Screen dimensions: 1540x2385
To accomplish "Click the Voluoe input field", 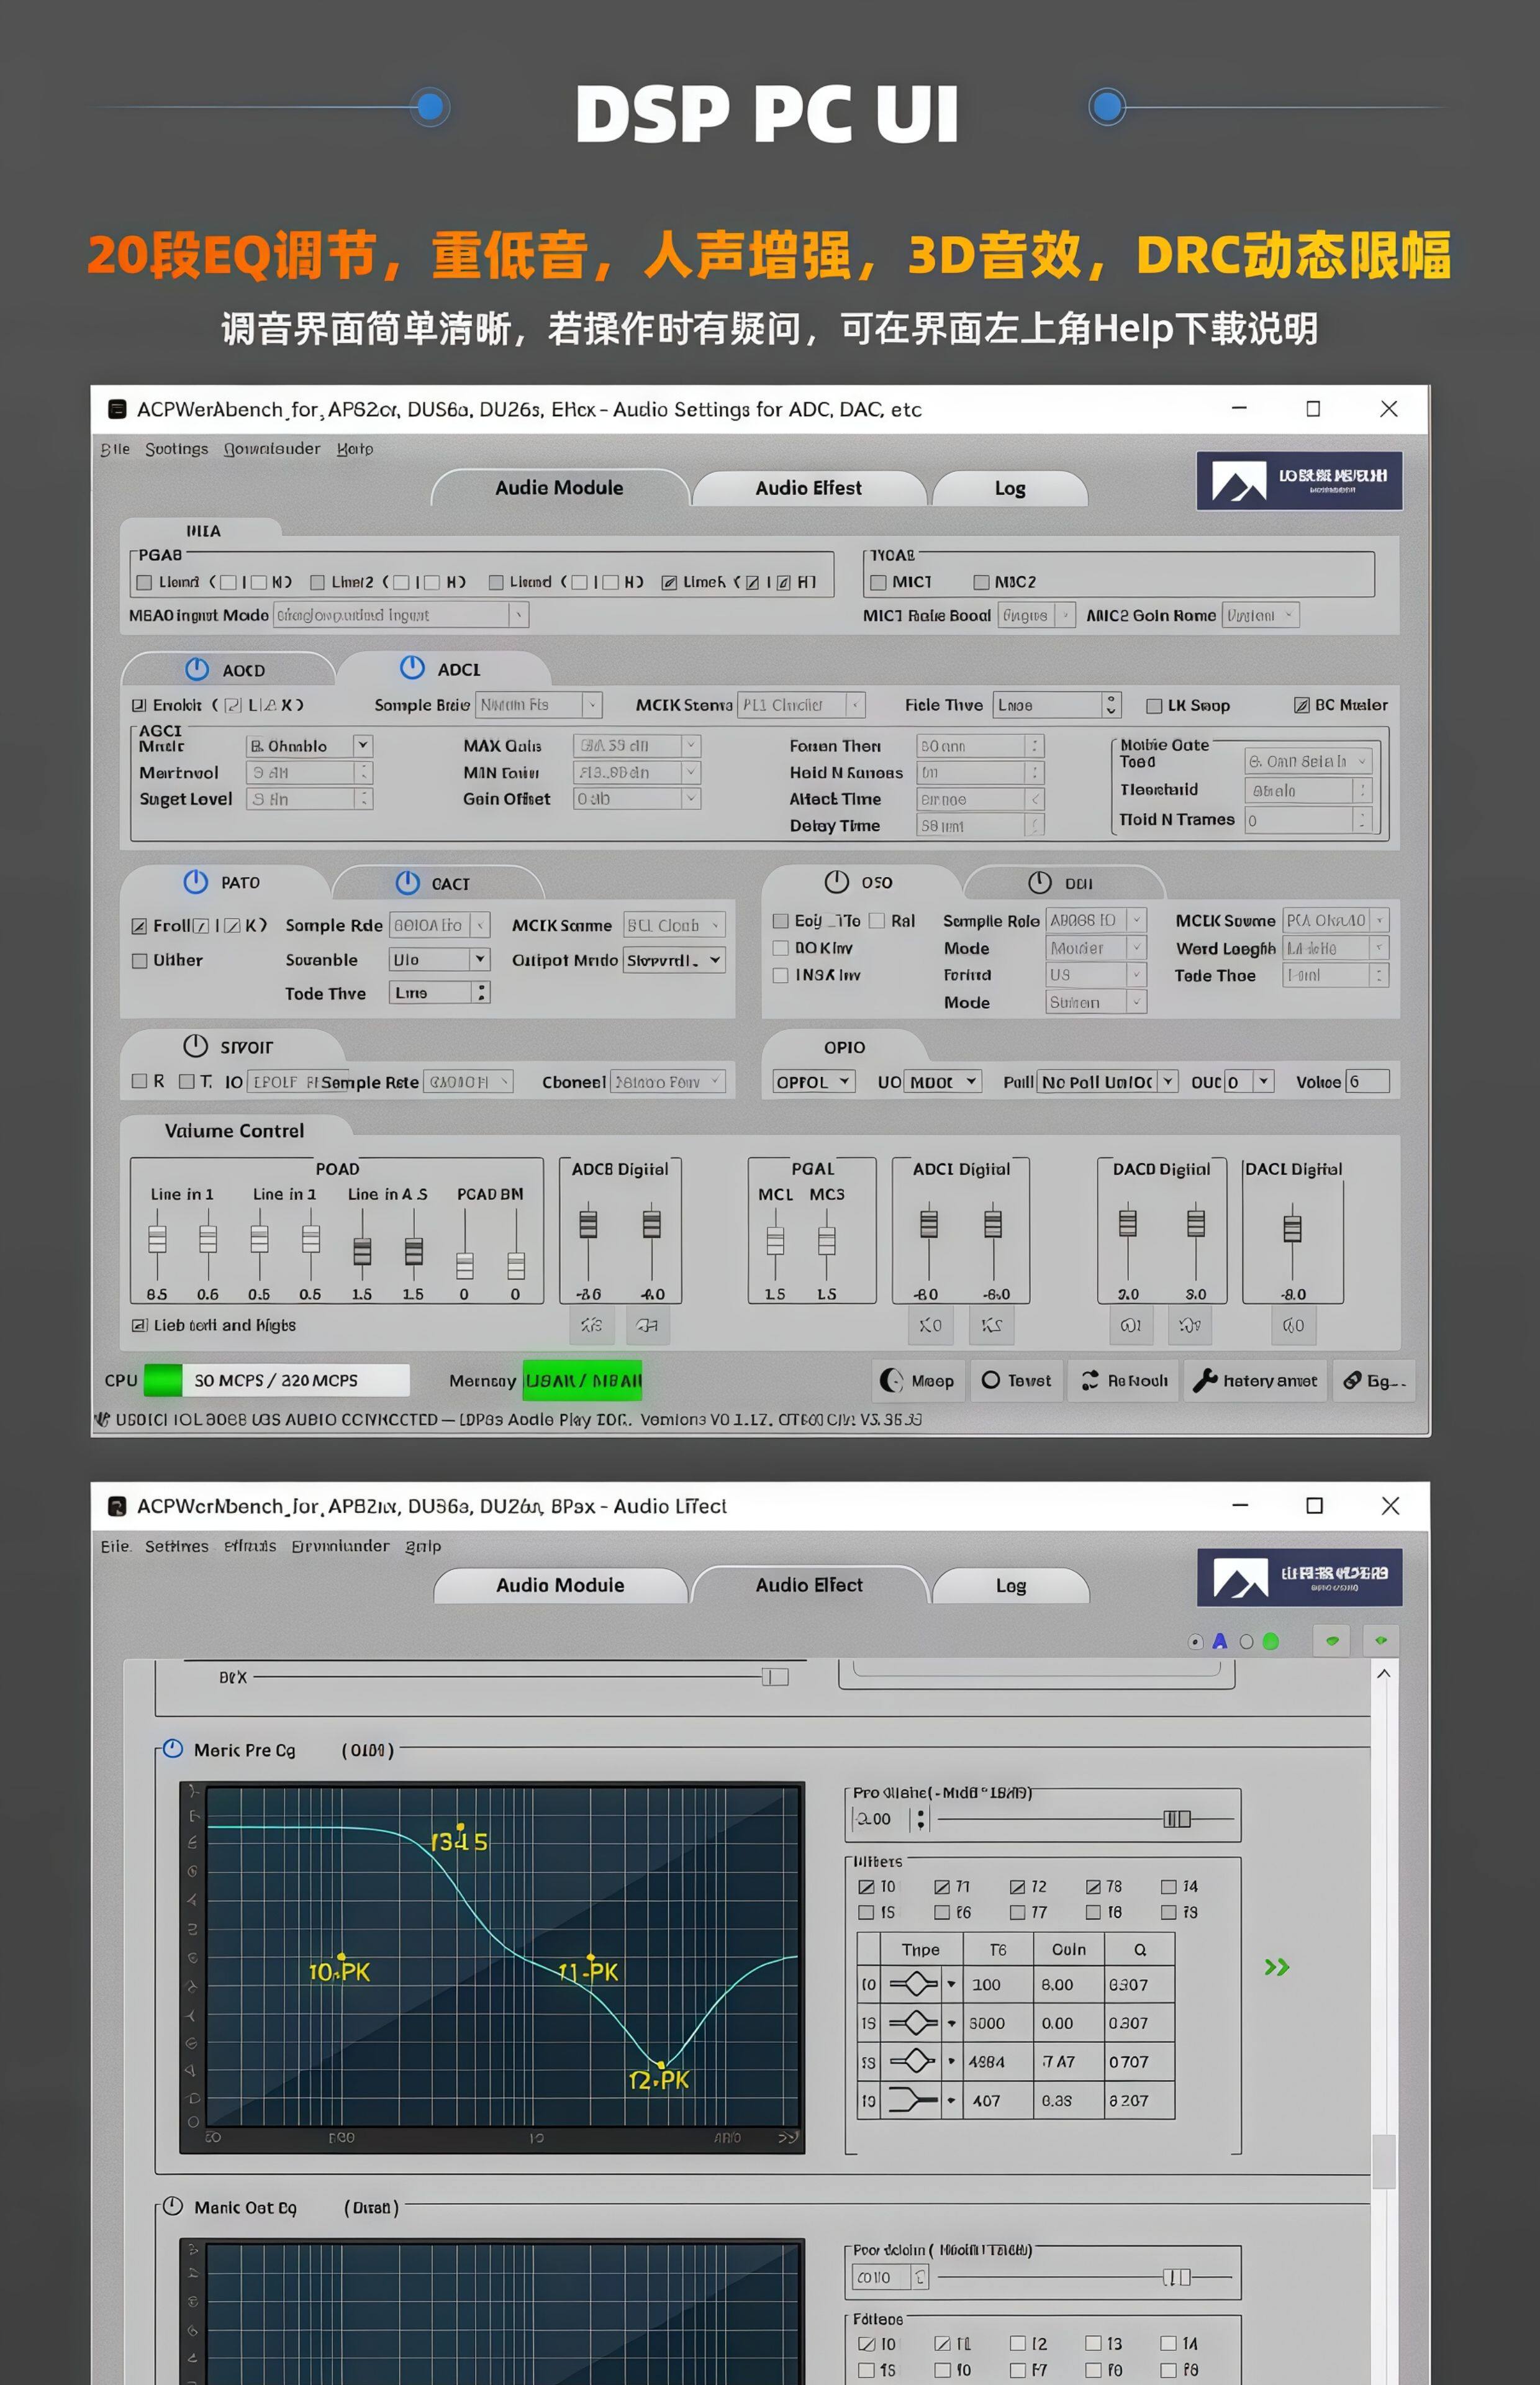I will click(1367, 1081).
